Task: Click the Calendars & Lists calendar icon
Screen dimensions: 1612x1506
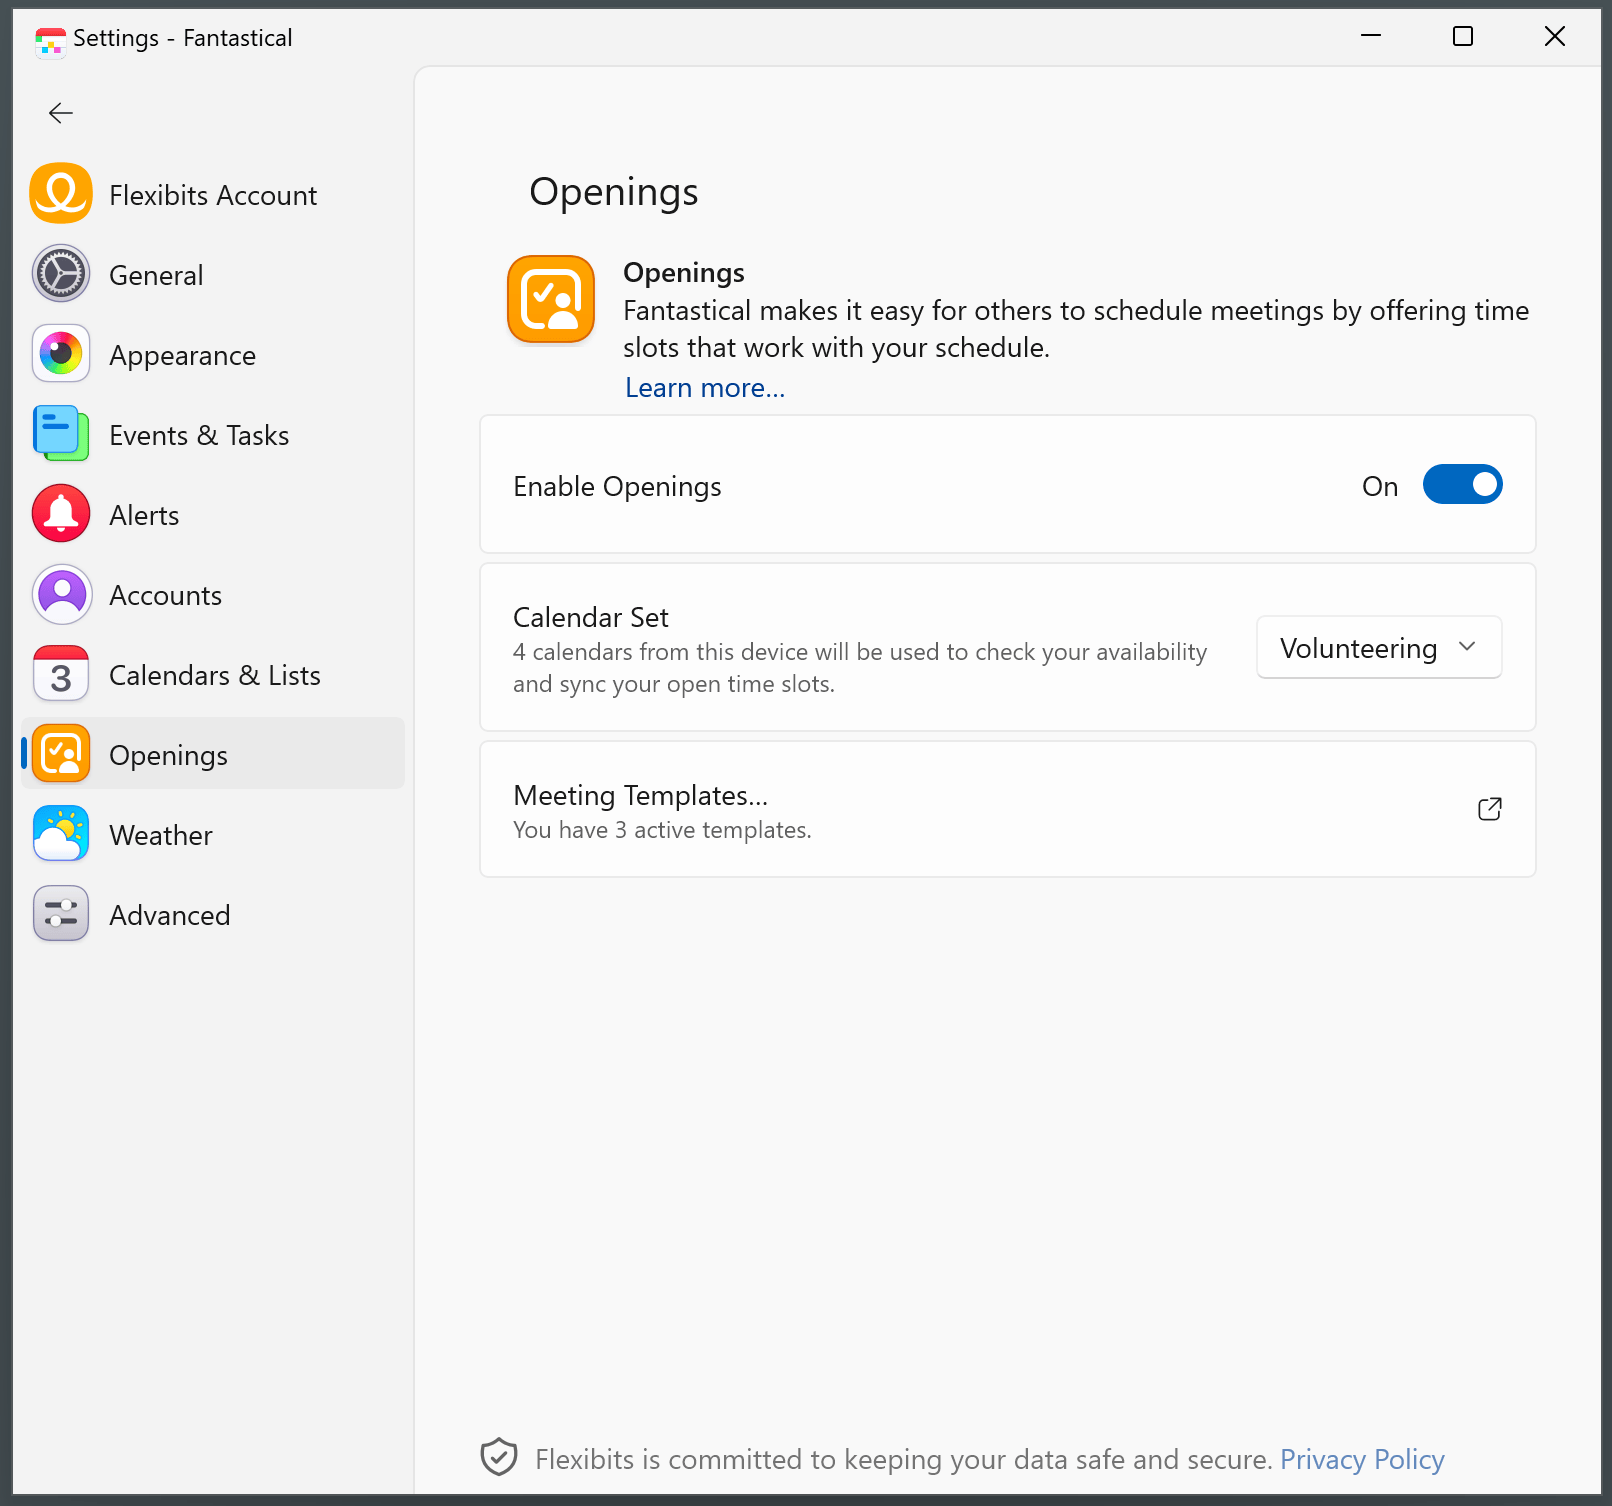Action: [61, 673]
